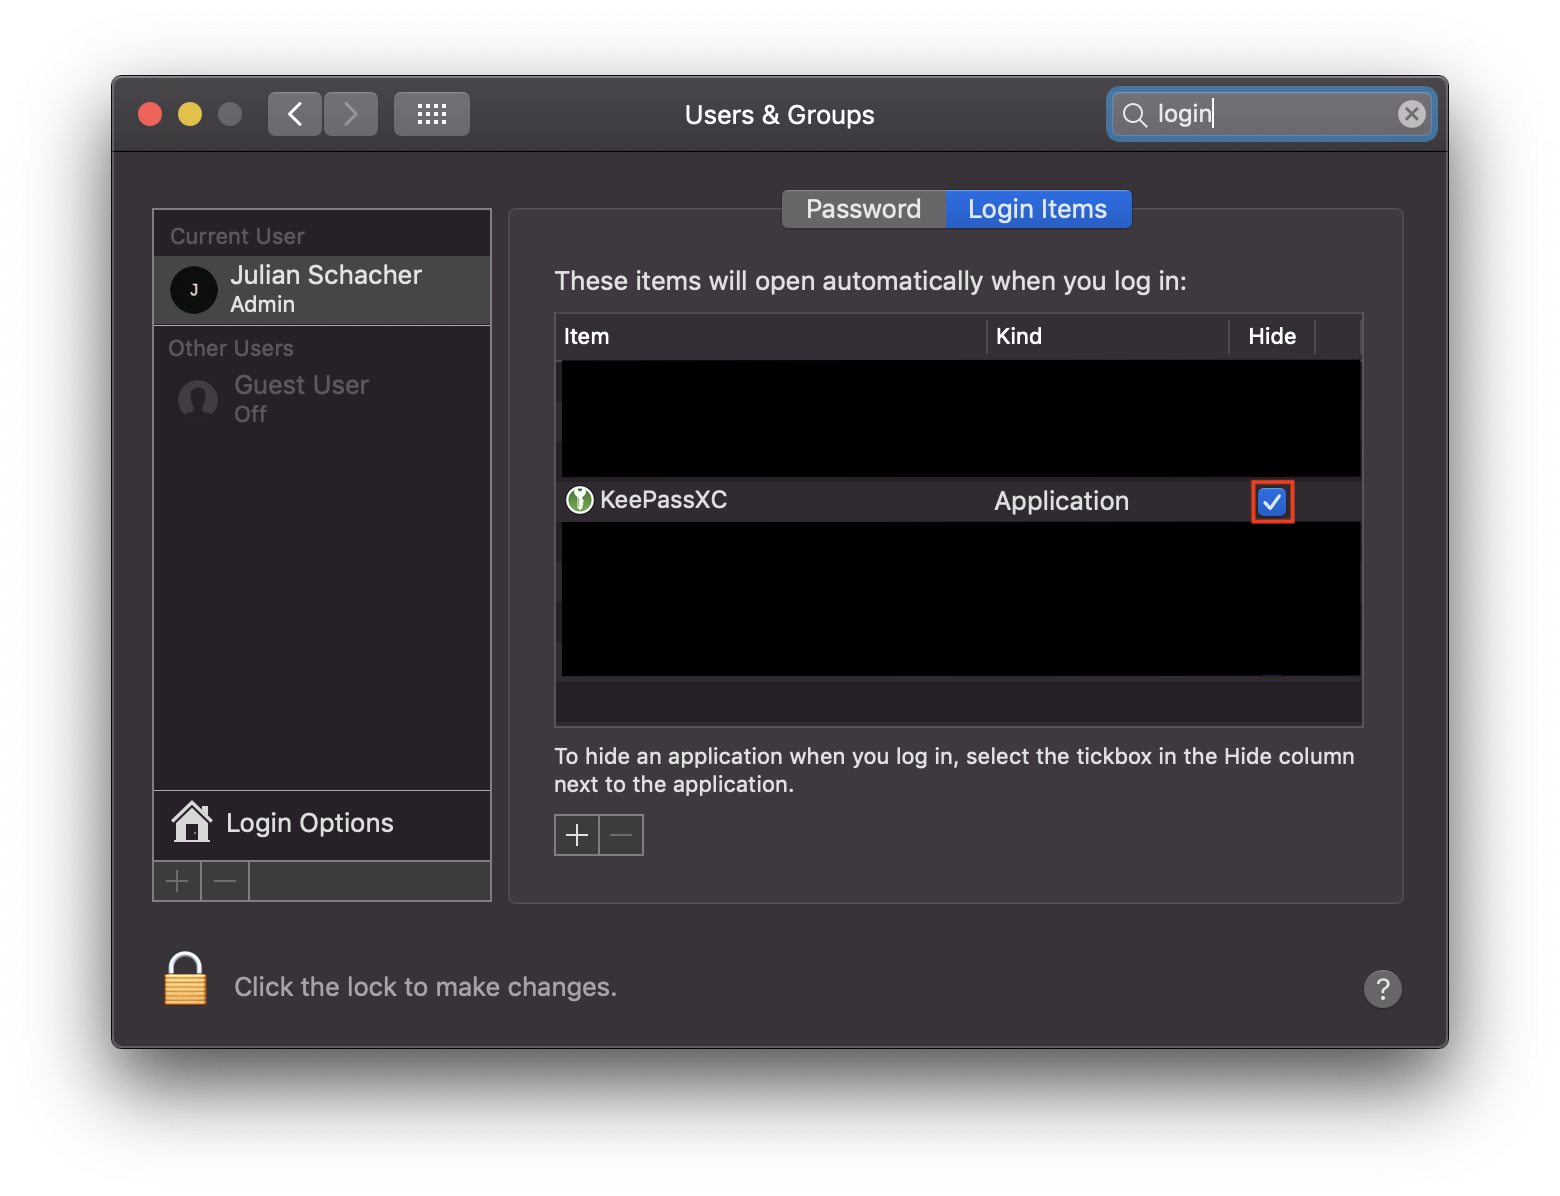Sort by the Kind column header
The height and width of the screenshot is (1196, 1560).
(x=1019, y=336)
